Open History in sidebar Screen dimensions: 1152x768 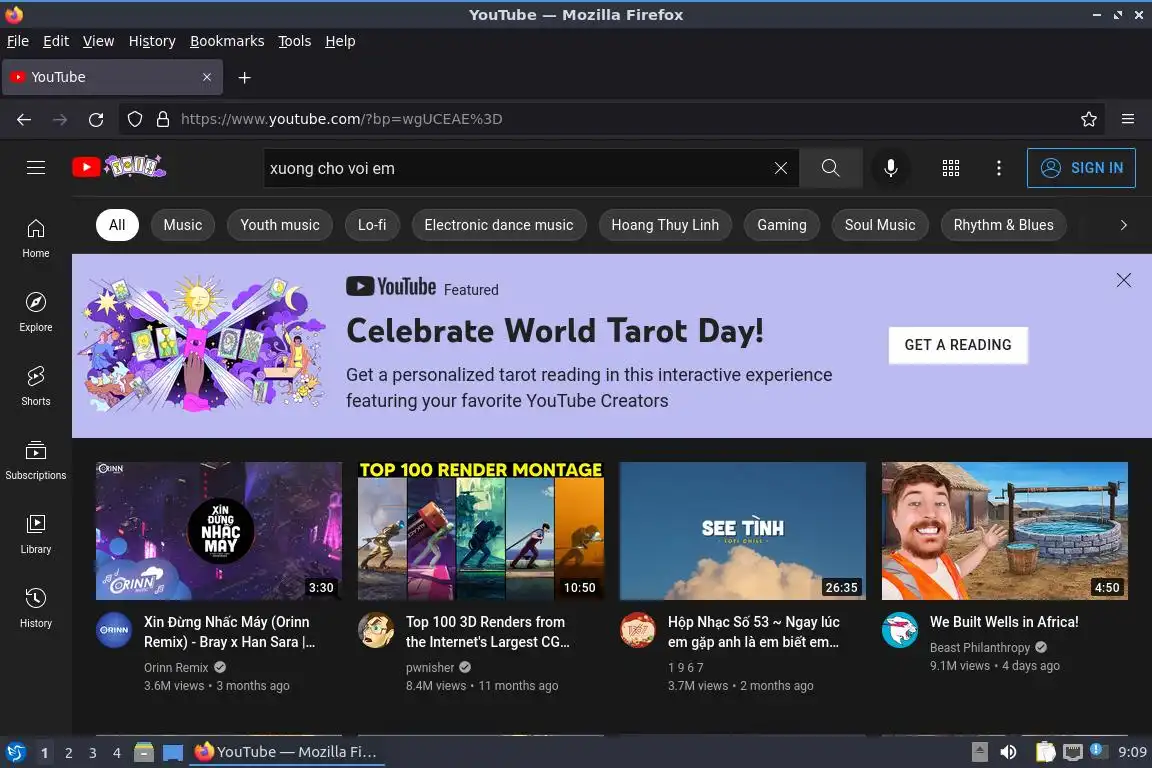coord(35,609)
